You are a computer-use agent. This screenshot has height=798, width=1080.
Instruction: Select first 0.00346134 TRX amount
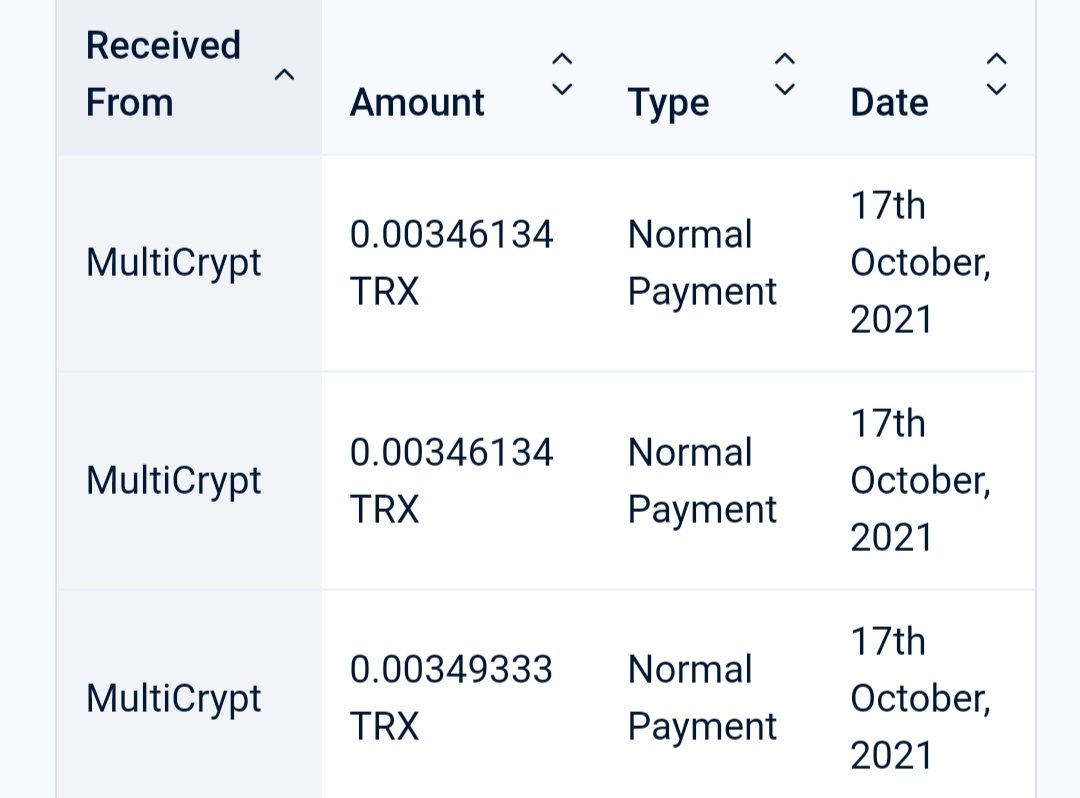coord(451,262)
